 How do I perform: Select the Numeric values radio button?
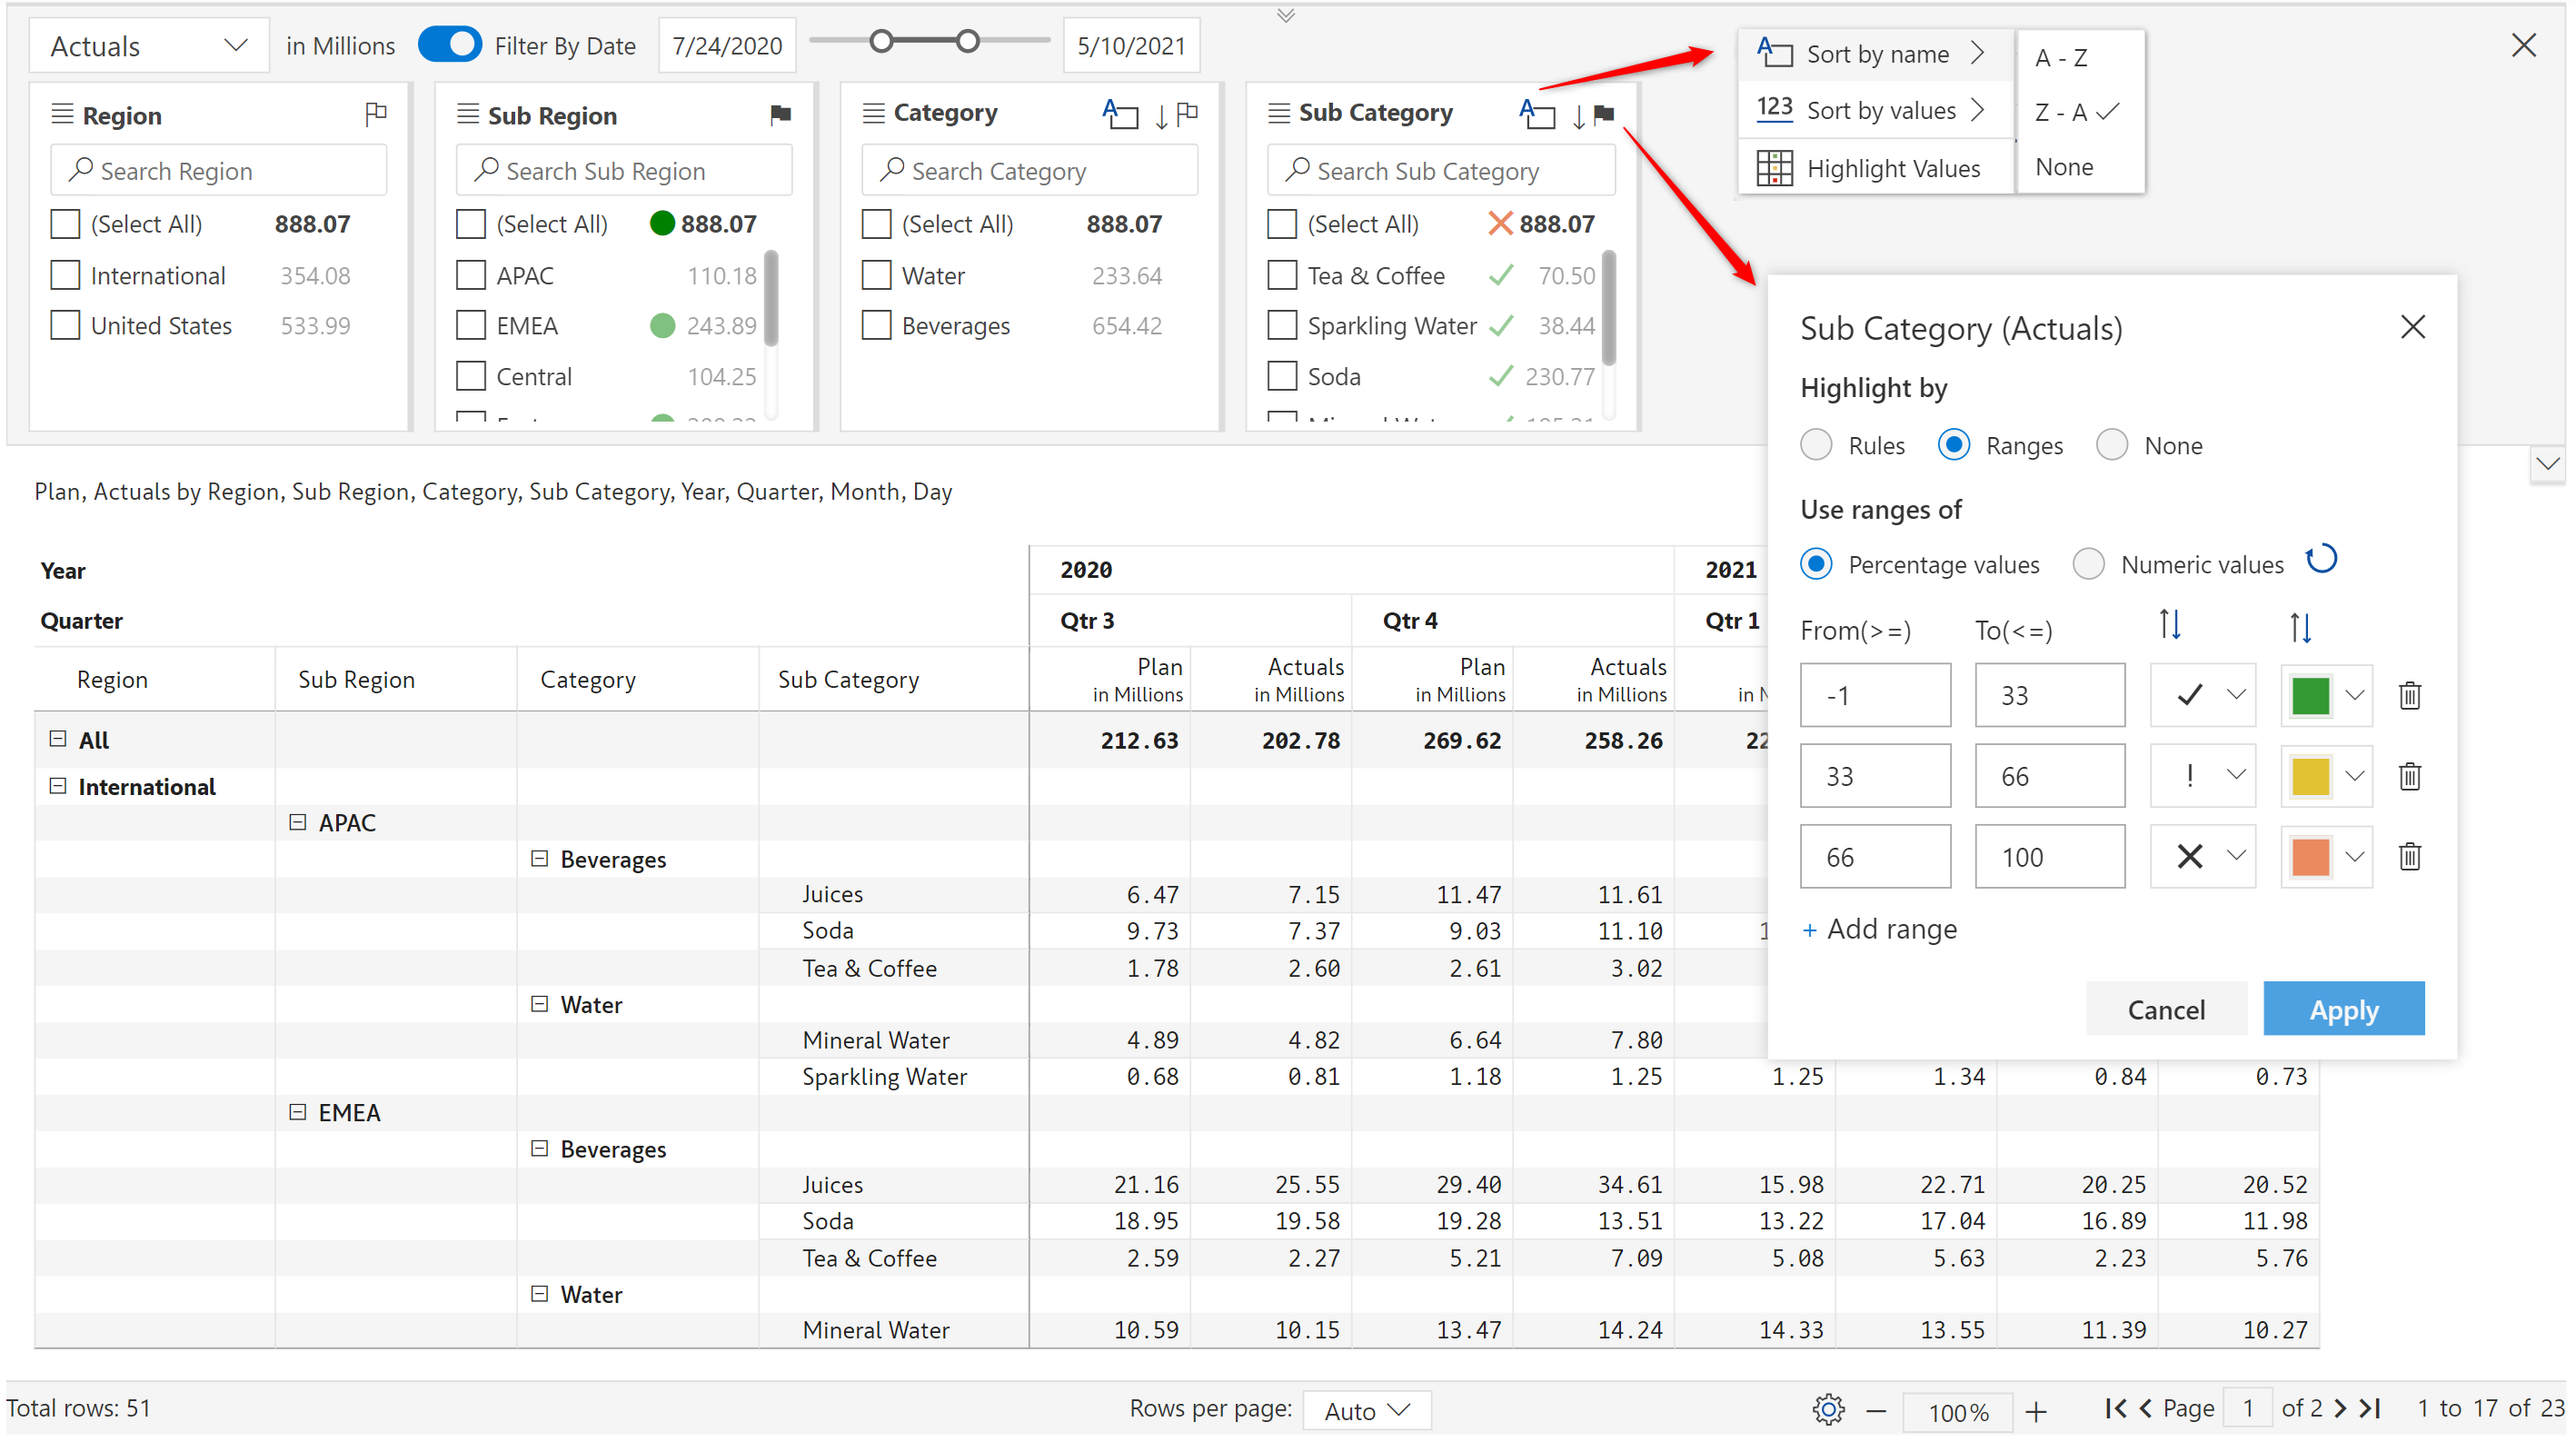tap(2088, 564)
